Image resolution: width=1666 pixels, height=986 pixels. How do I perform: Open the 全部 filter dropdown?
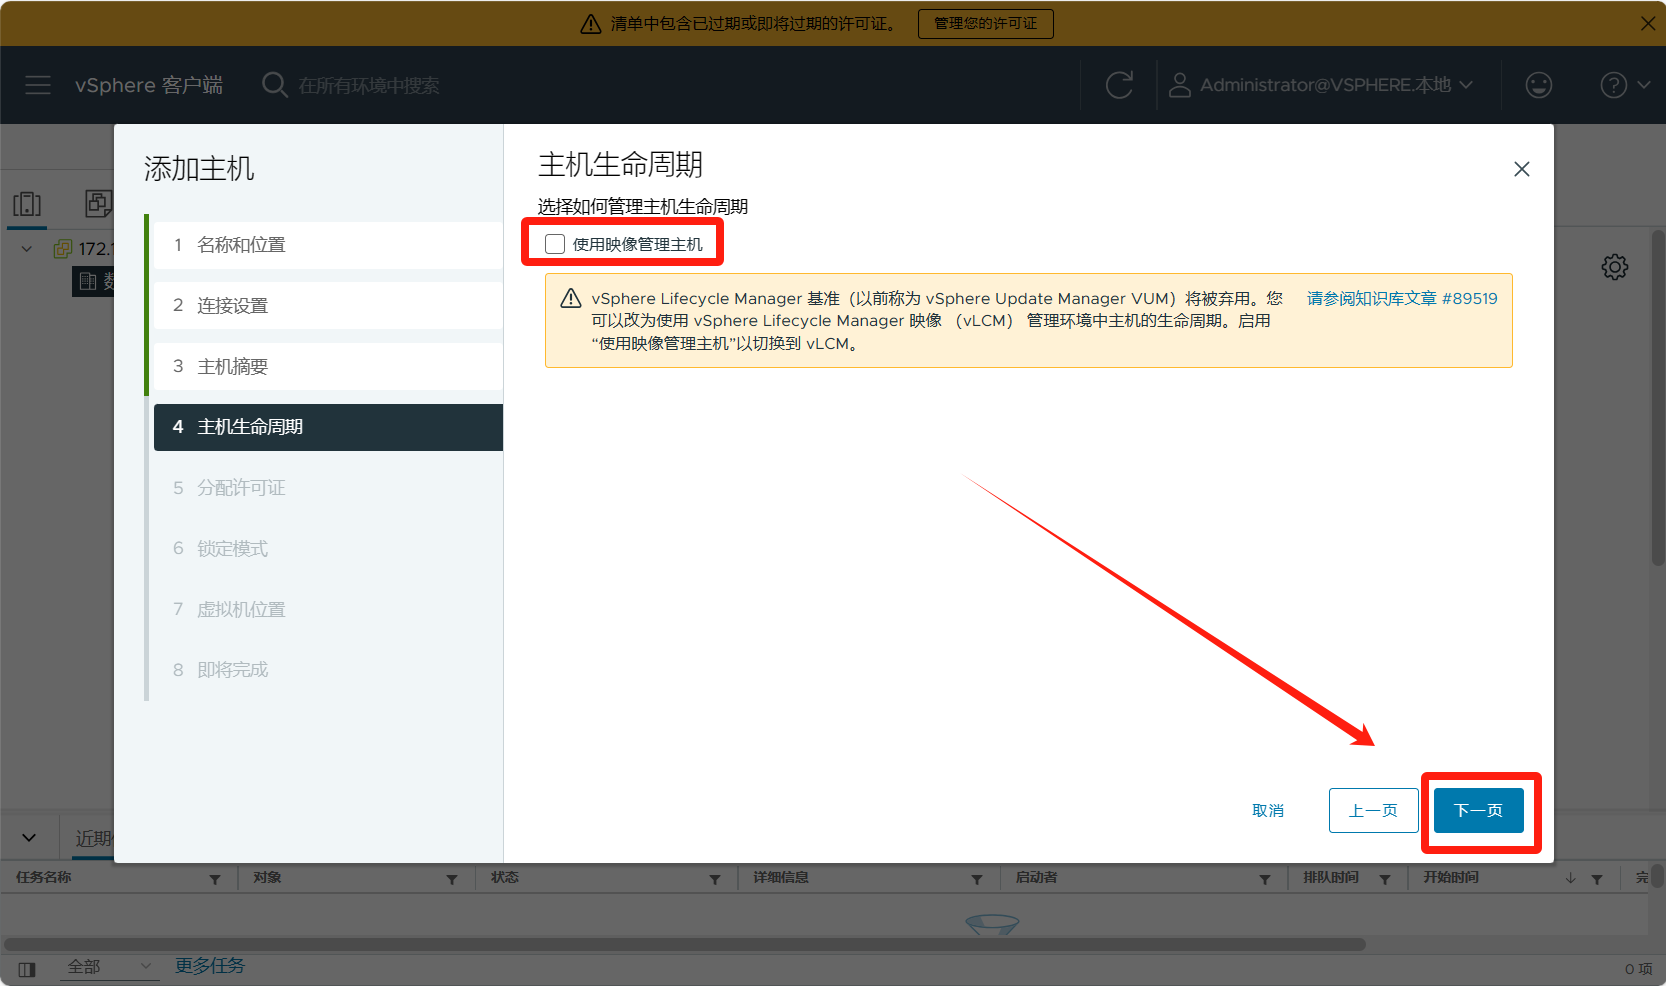coord(108,966)
